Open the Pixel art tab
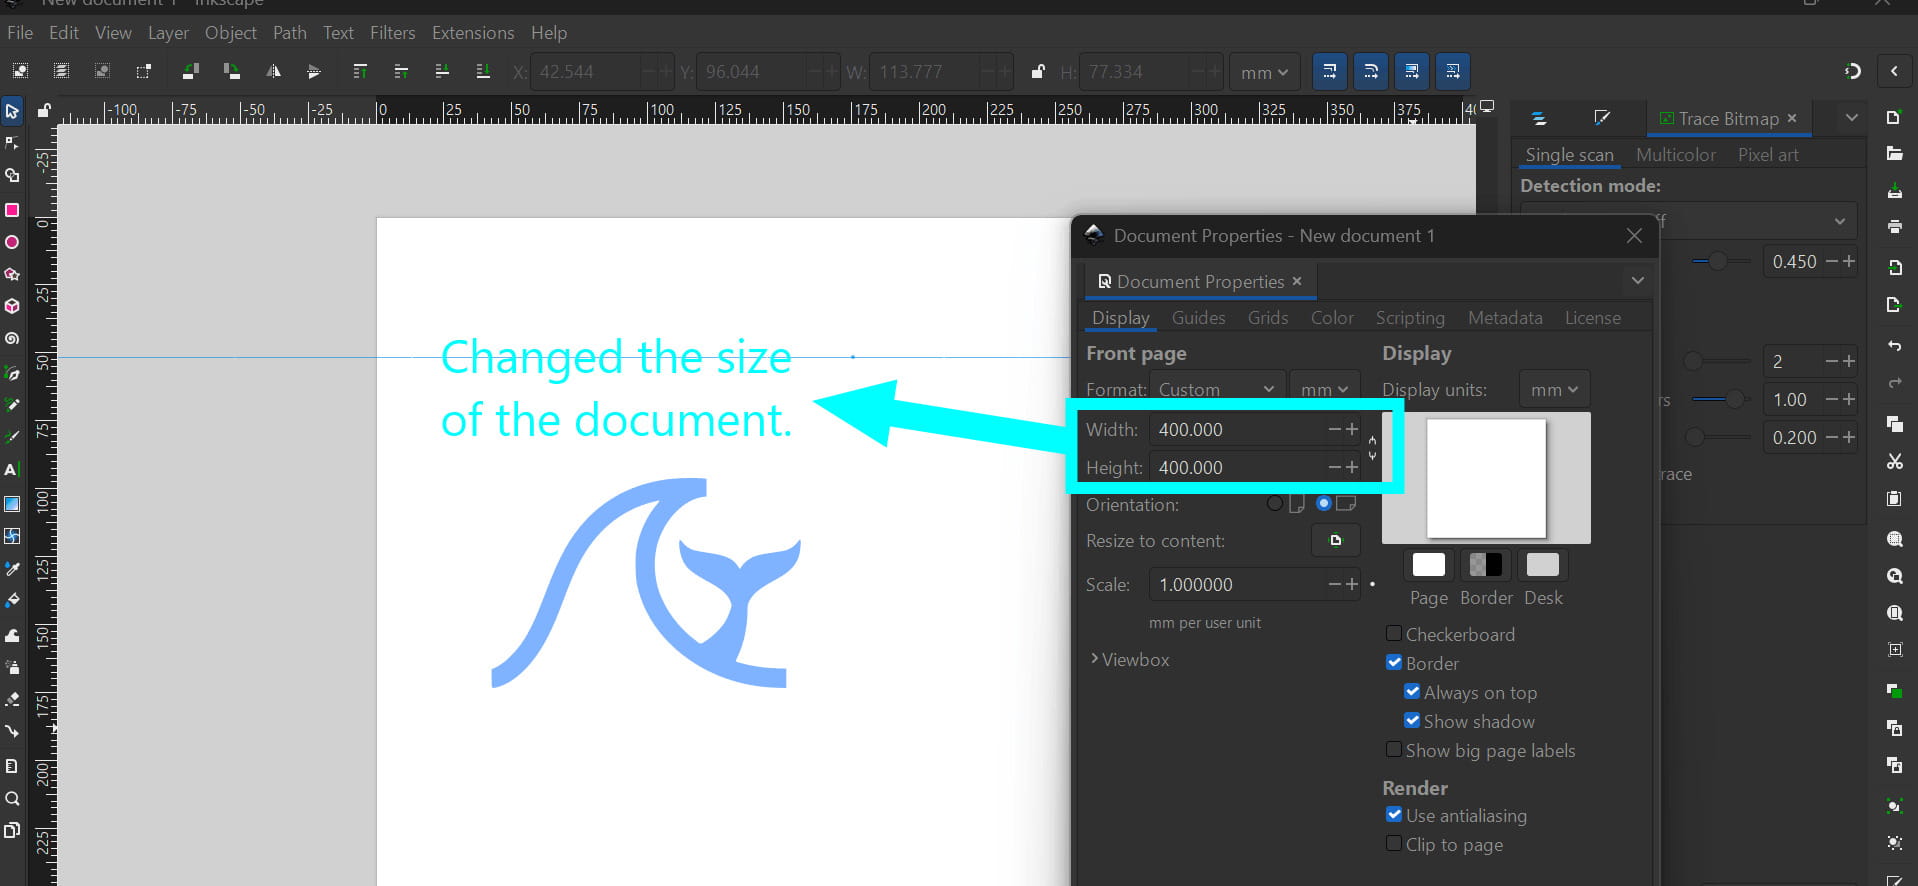The height and width of the screenshot is (886, 1918). pos(1768,155)
